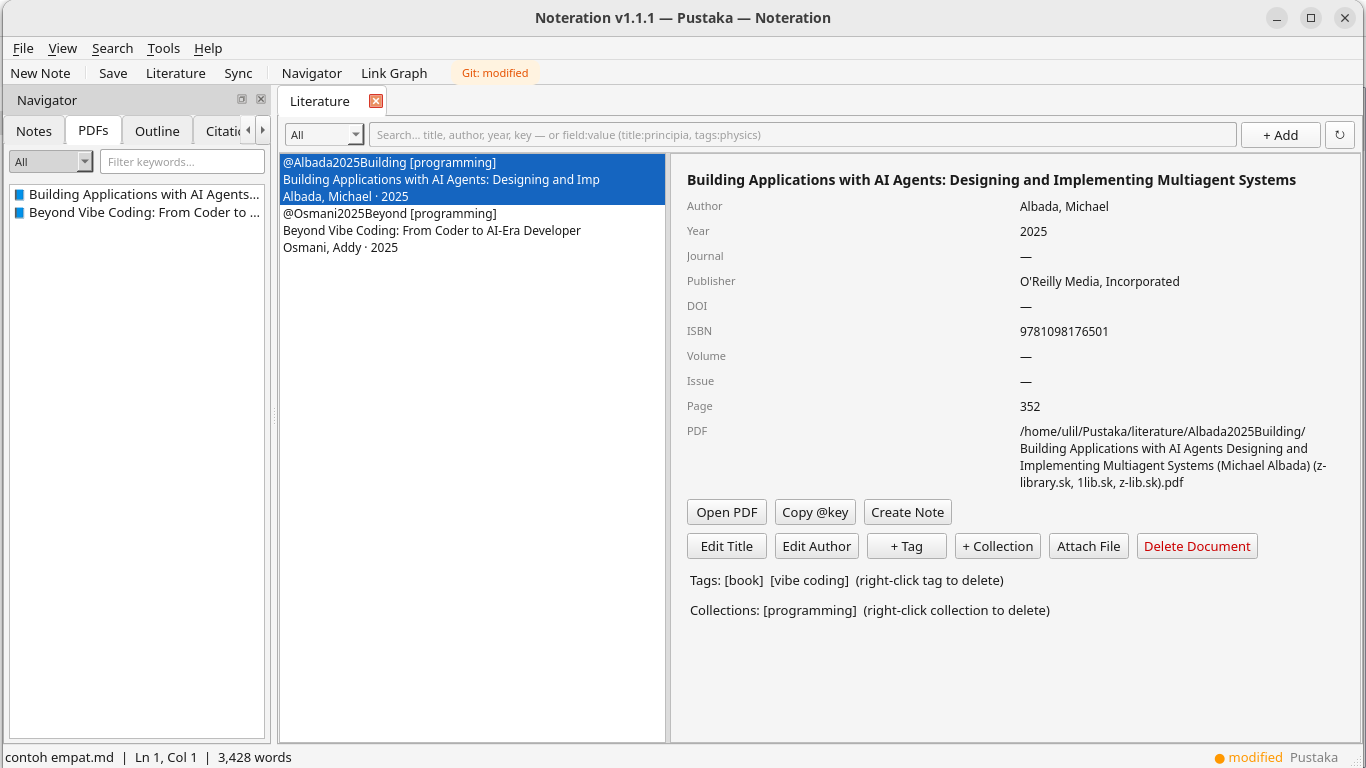
Task: Click Edit Title button
Action: click(x=727, y=546)
